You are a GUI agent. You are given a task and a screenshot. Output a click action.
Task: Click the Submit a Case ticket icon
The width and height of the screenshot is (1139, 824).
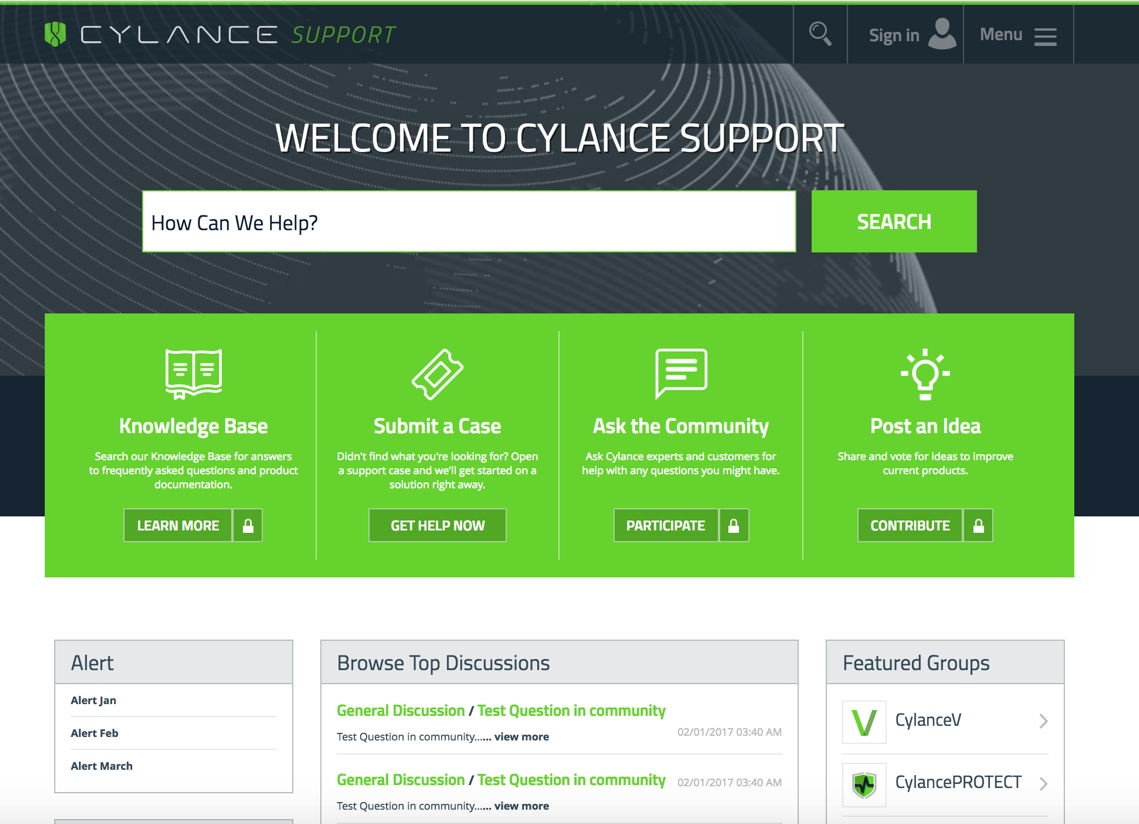point(437,374)
